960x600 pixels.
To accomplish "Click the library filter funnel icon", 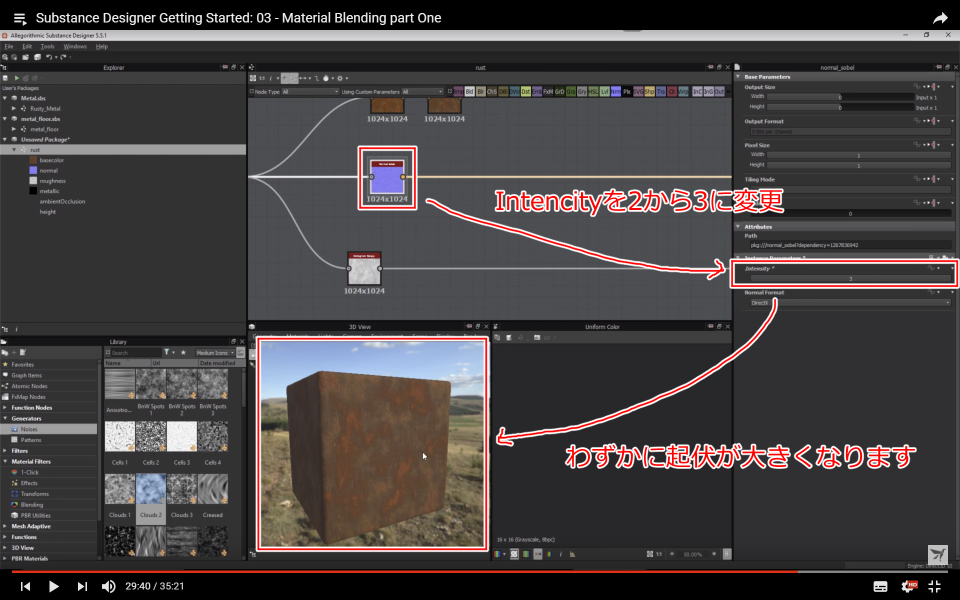I will [x=167, y=353].
